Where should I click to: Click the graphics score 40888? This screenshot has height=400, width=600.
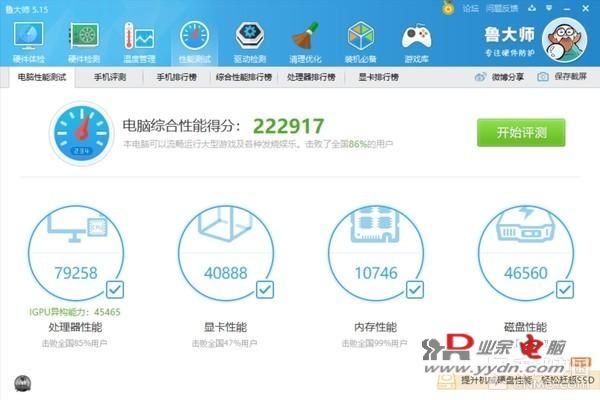click(x=226, y=273)
